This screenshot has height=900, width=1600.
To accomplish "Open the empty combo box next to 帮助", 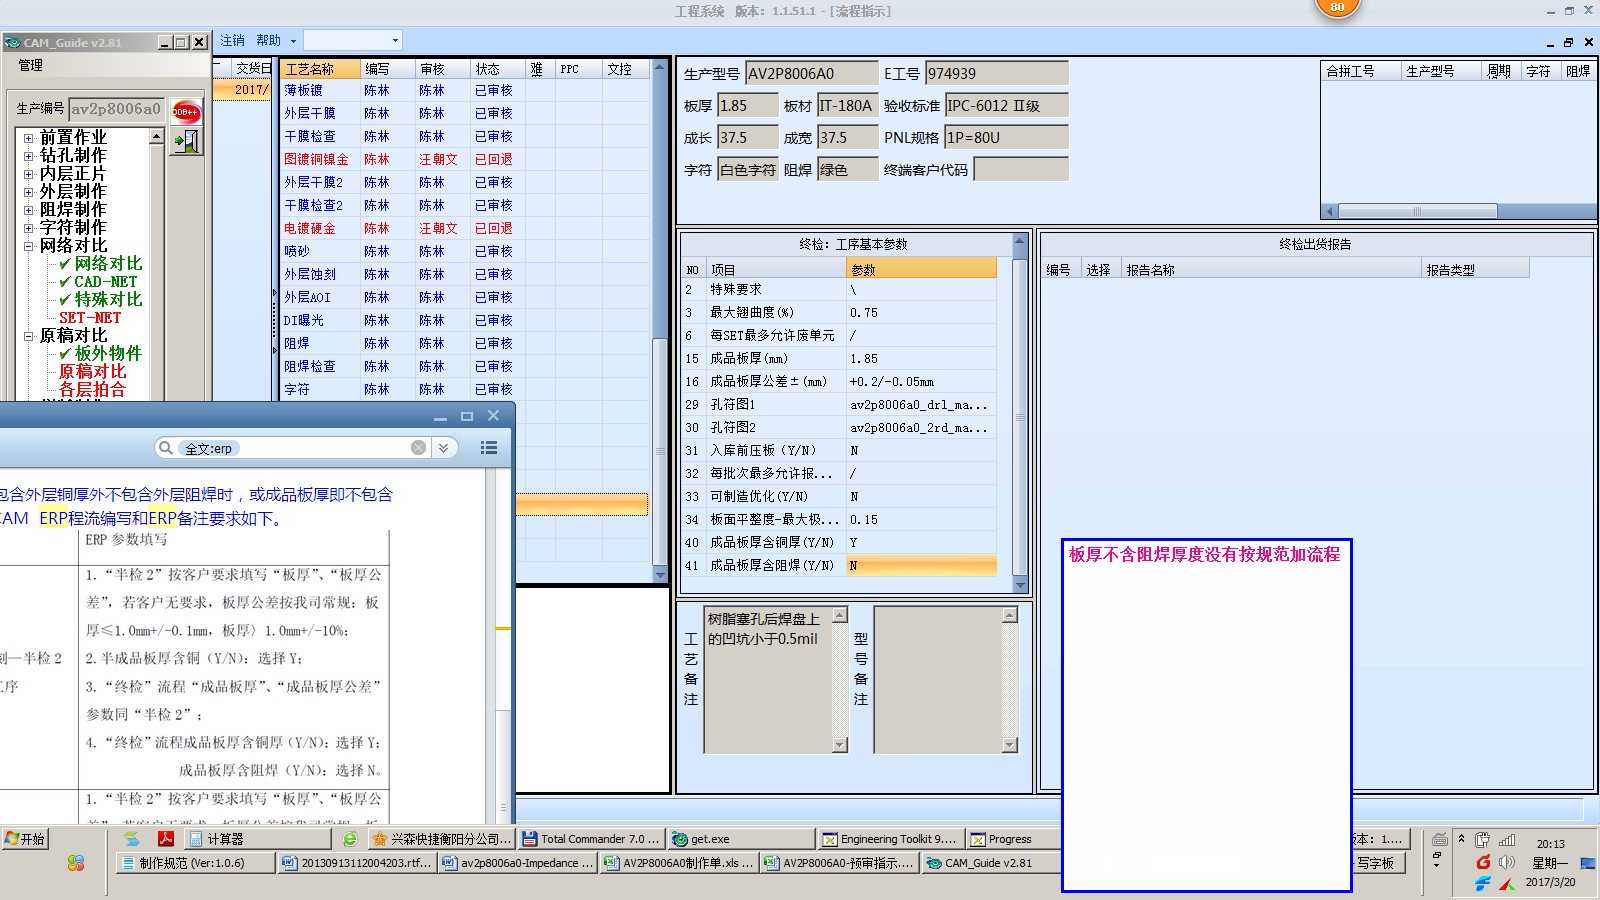I will (353, 41).
